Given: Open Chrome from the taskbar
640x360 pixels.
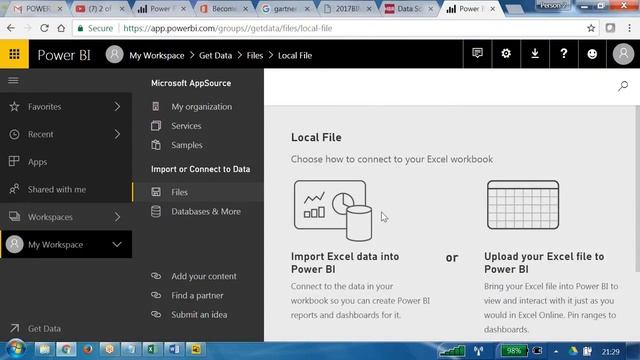Looking at the screenshot, I should (x=66, y=349).
